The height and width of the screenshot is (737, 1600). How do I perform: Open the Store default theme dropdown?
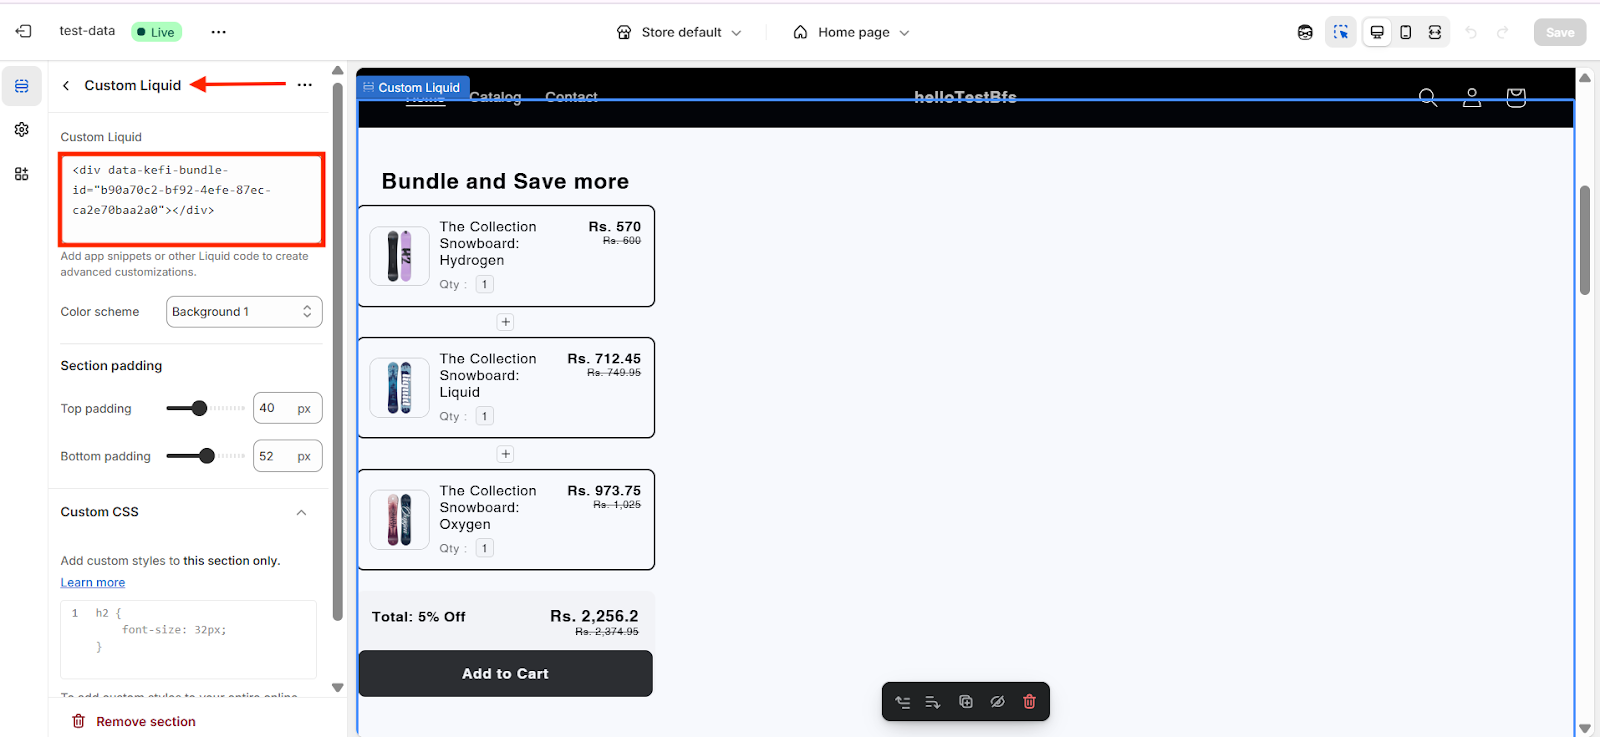[x=680, y=32]
